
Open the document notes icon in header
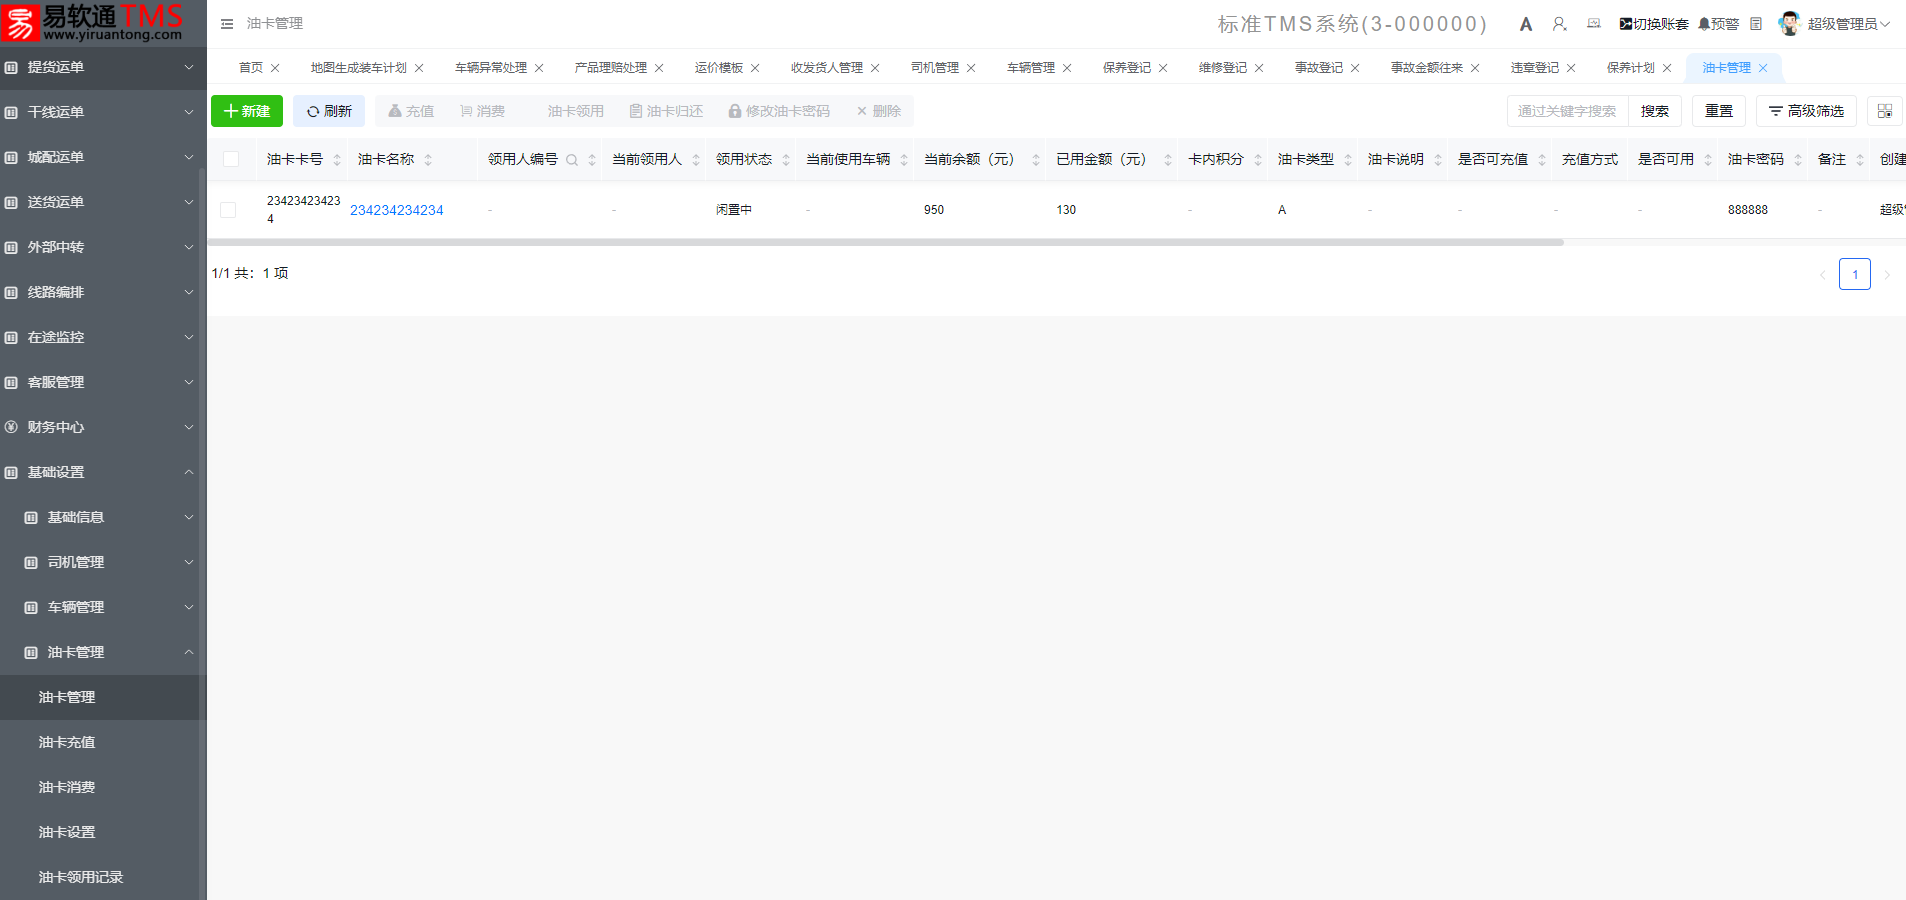click(1756, 24)
